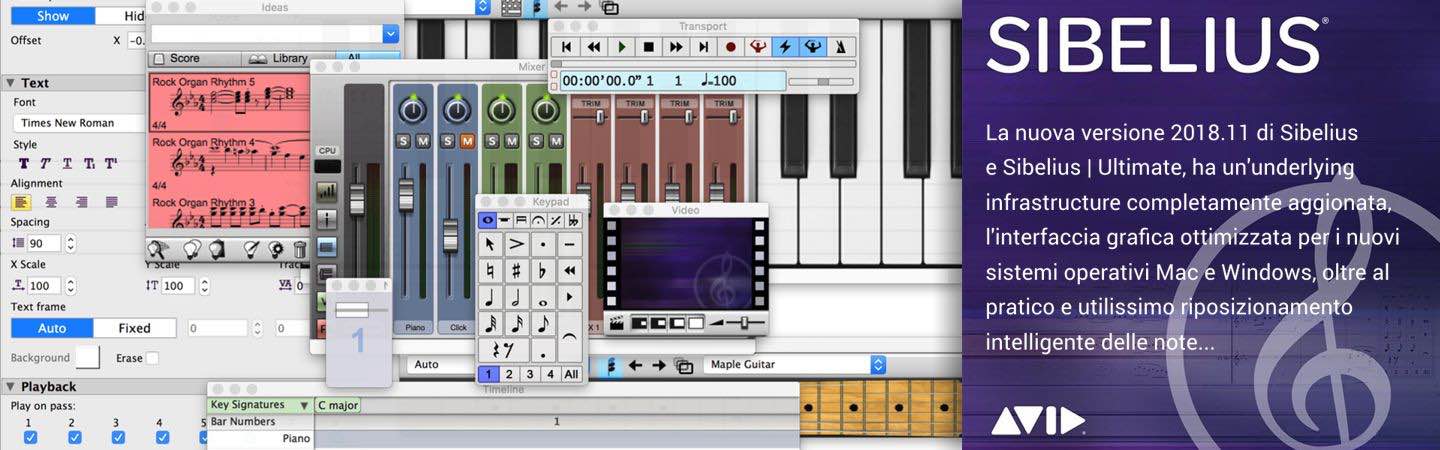Select the sharp sign on Keypad
The image size is (1440, 450).
pyautogui.click(x=517, y=271)
